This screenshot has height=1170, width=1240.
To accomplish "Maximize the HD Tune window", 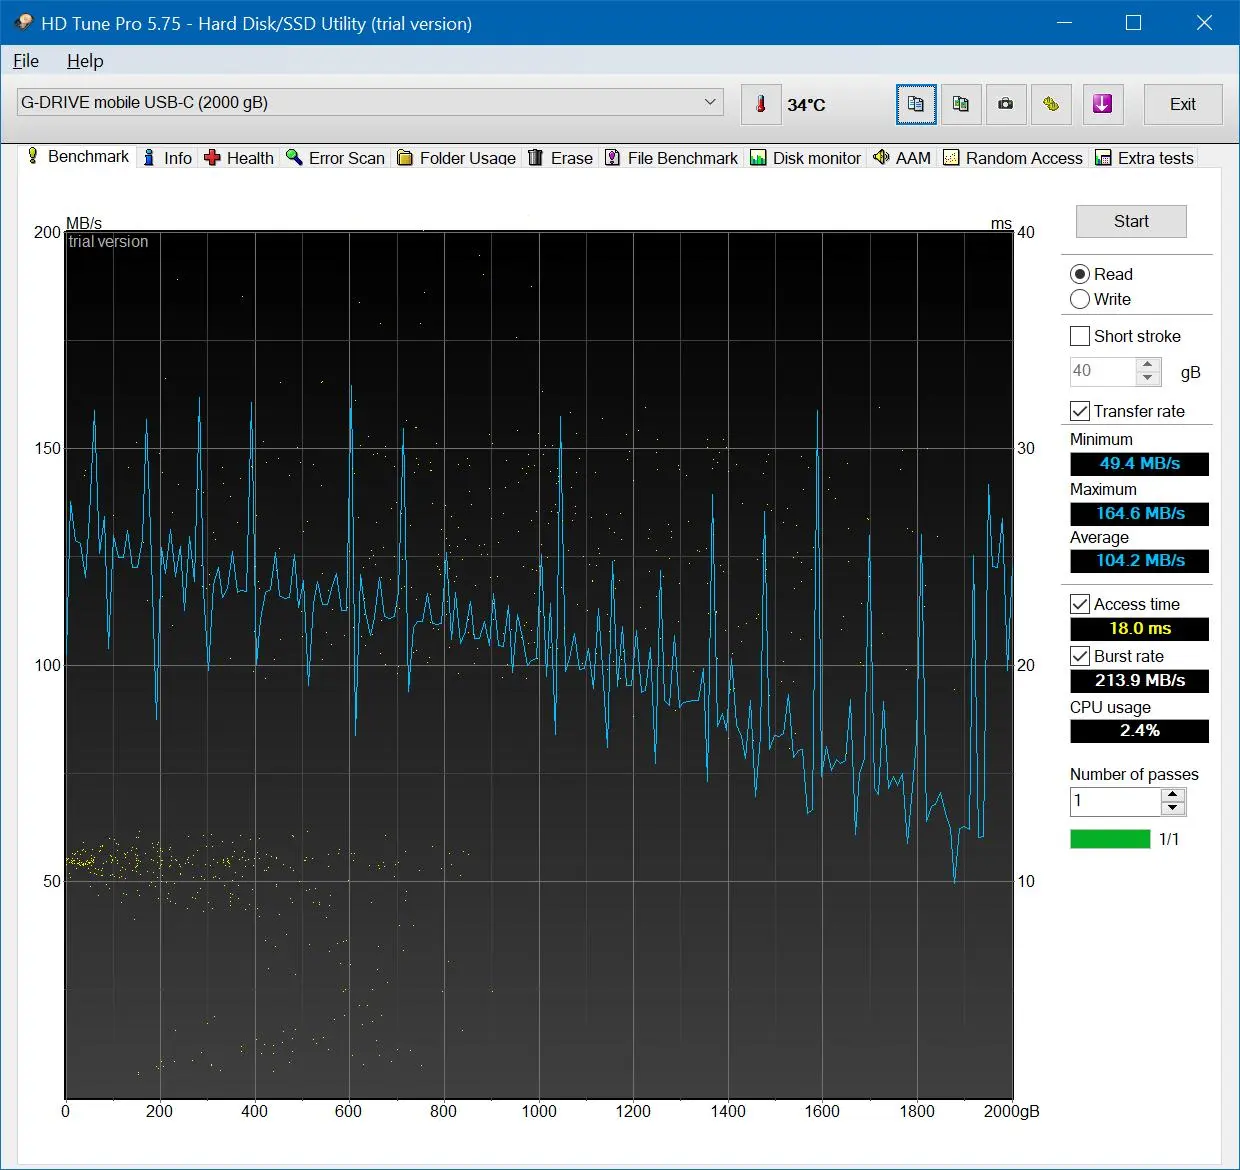I will tap(1133, 22).
